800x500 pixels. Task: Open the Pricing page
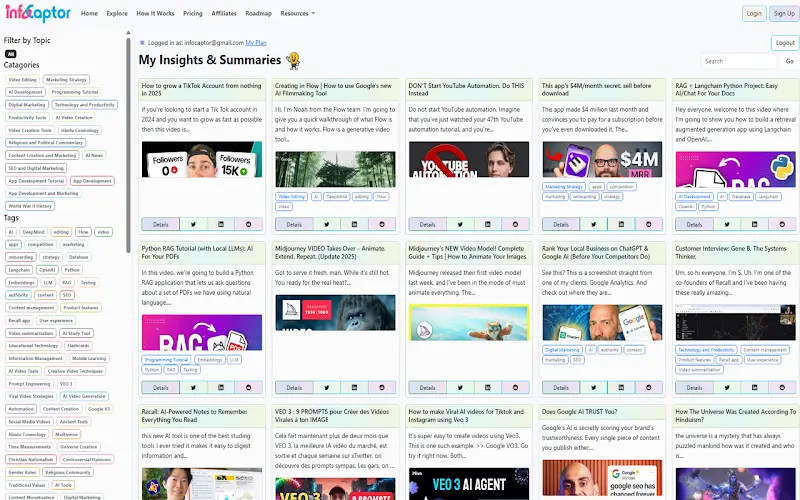[193, 13]
